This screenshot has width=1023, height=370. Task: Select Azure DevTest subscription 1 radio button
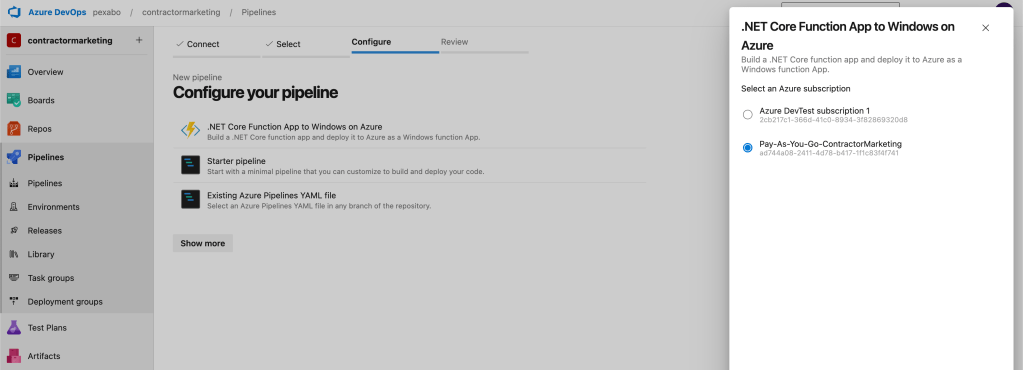pyautogui.click(x=748, y=115)
